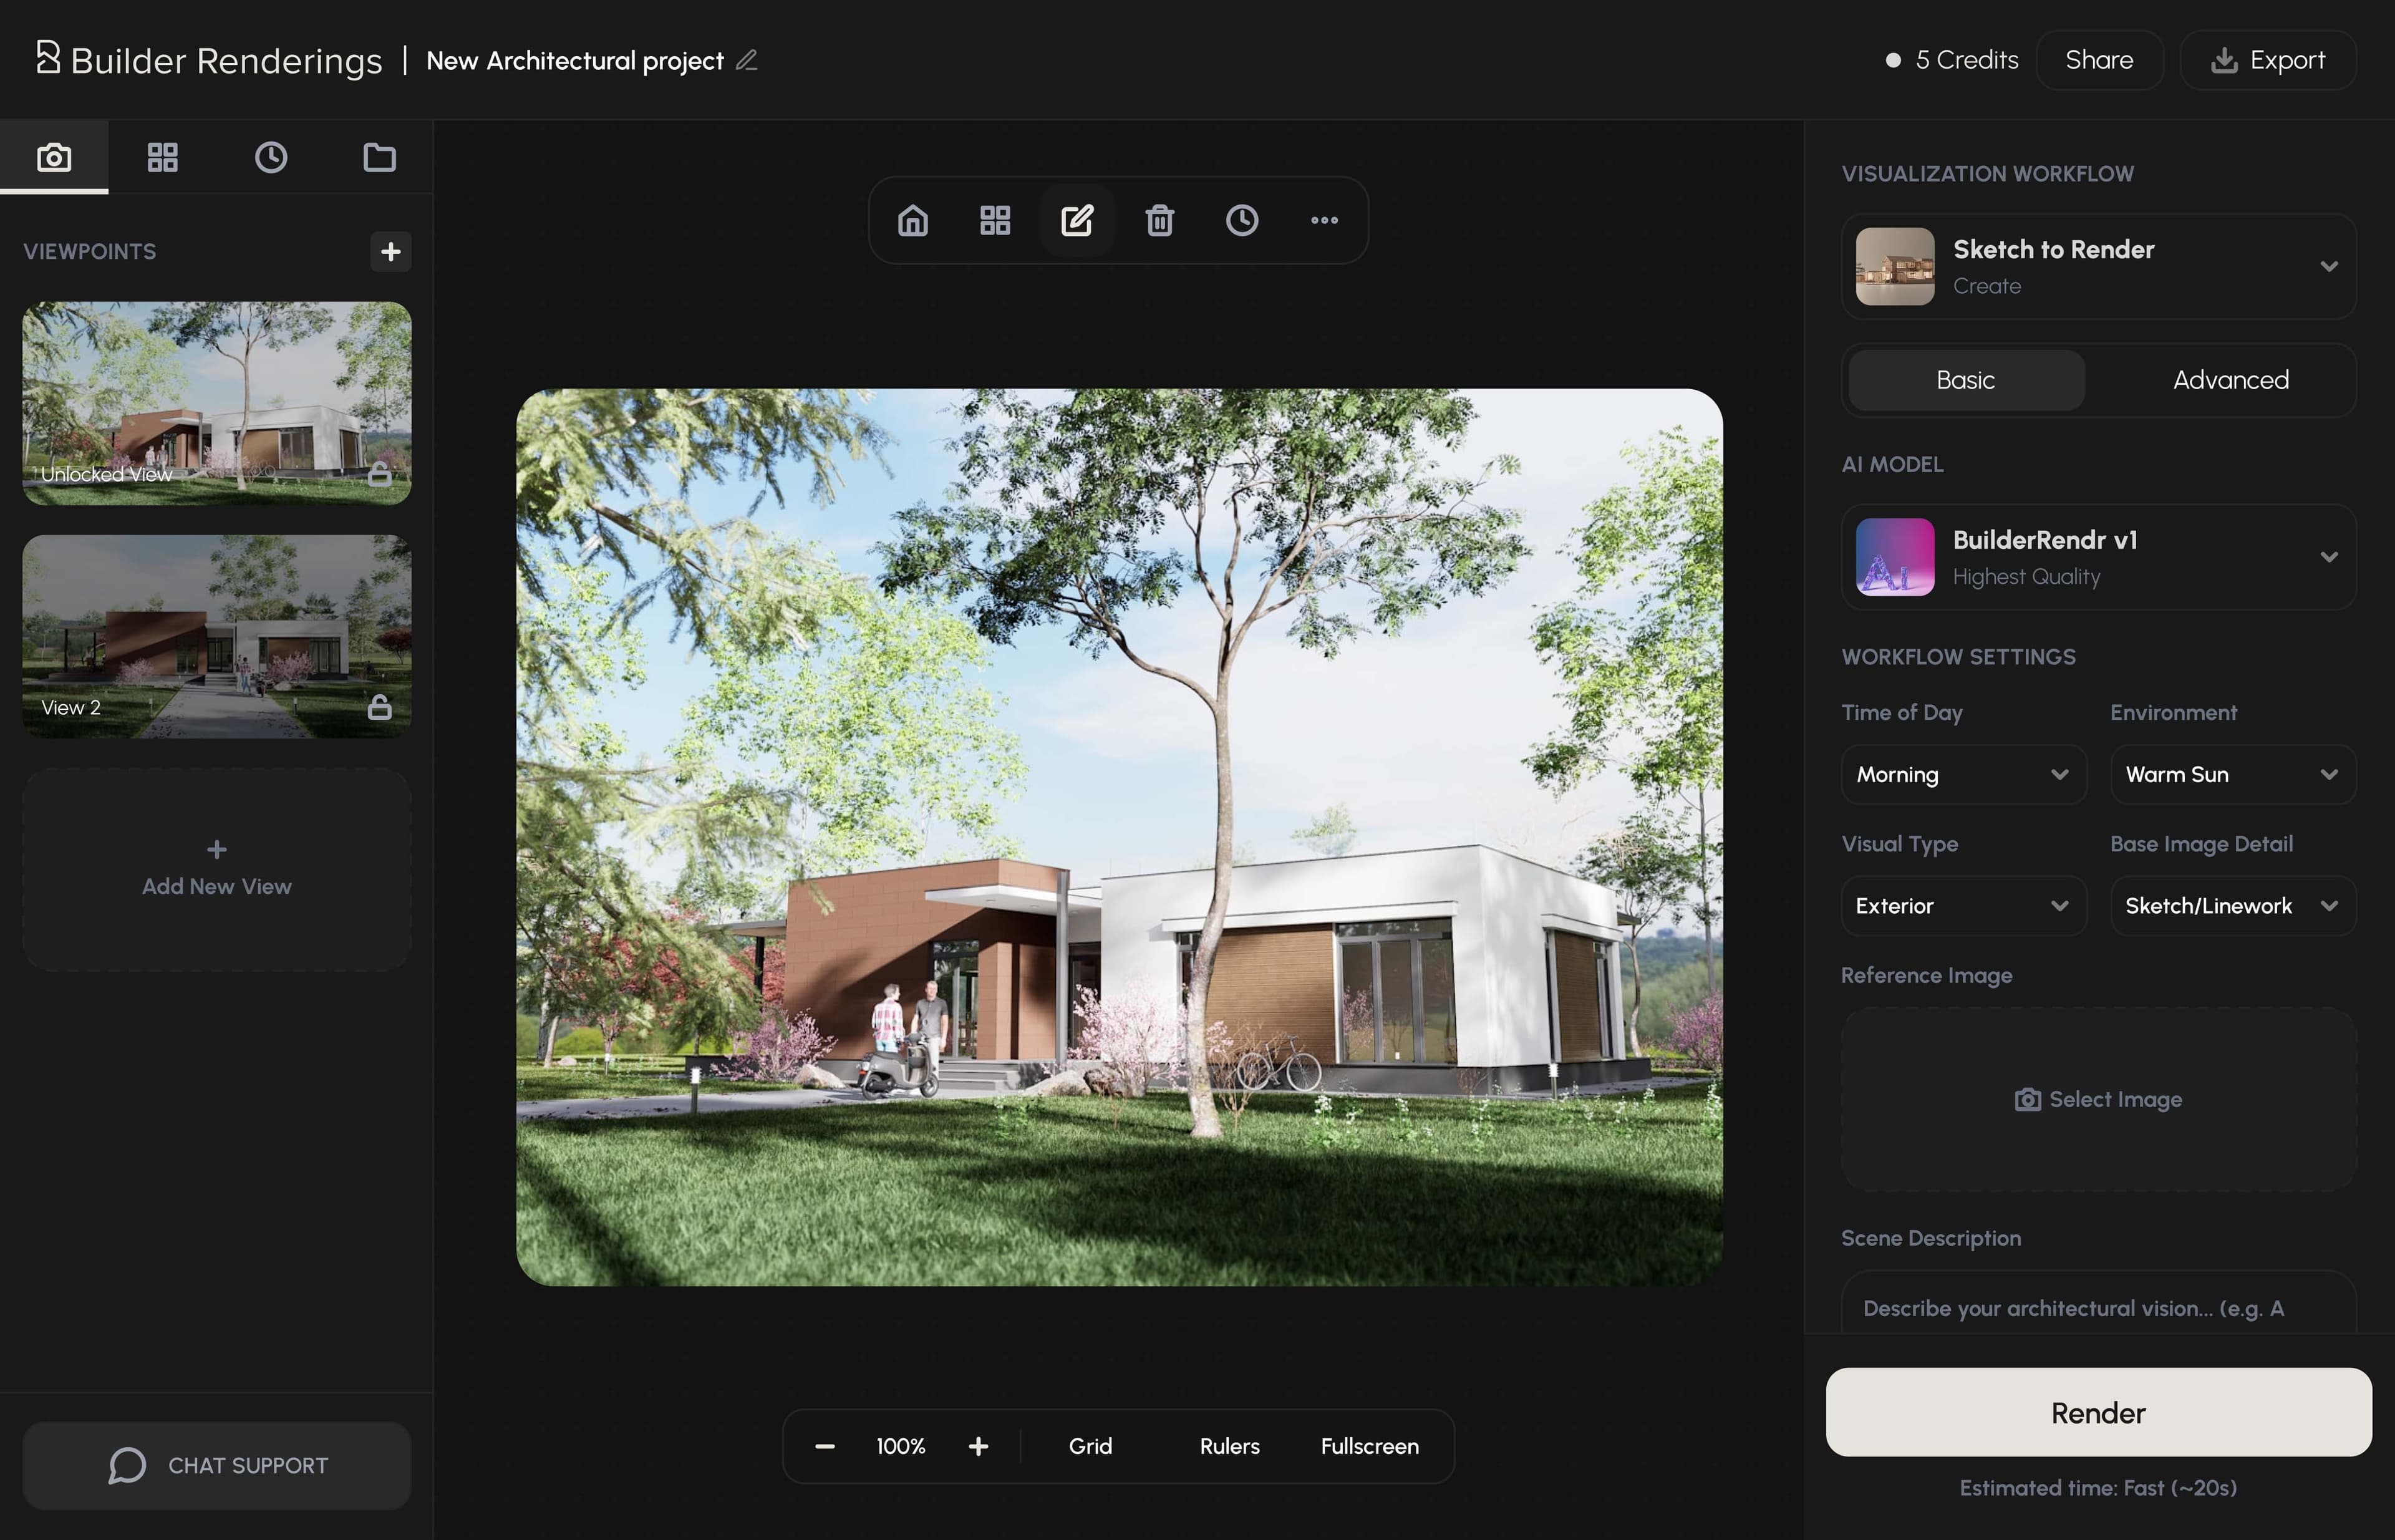Open the history clock sidebar tab
This screenshot has height=1540, width=2395.
tap(270, 157)
